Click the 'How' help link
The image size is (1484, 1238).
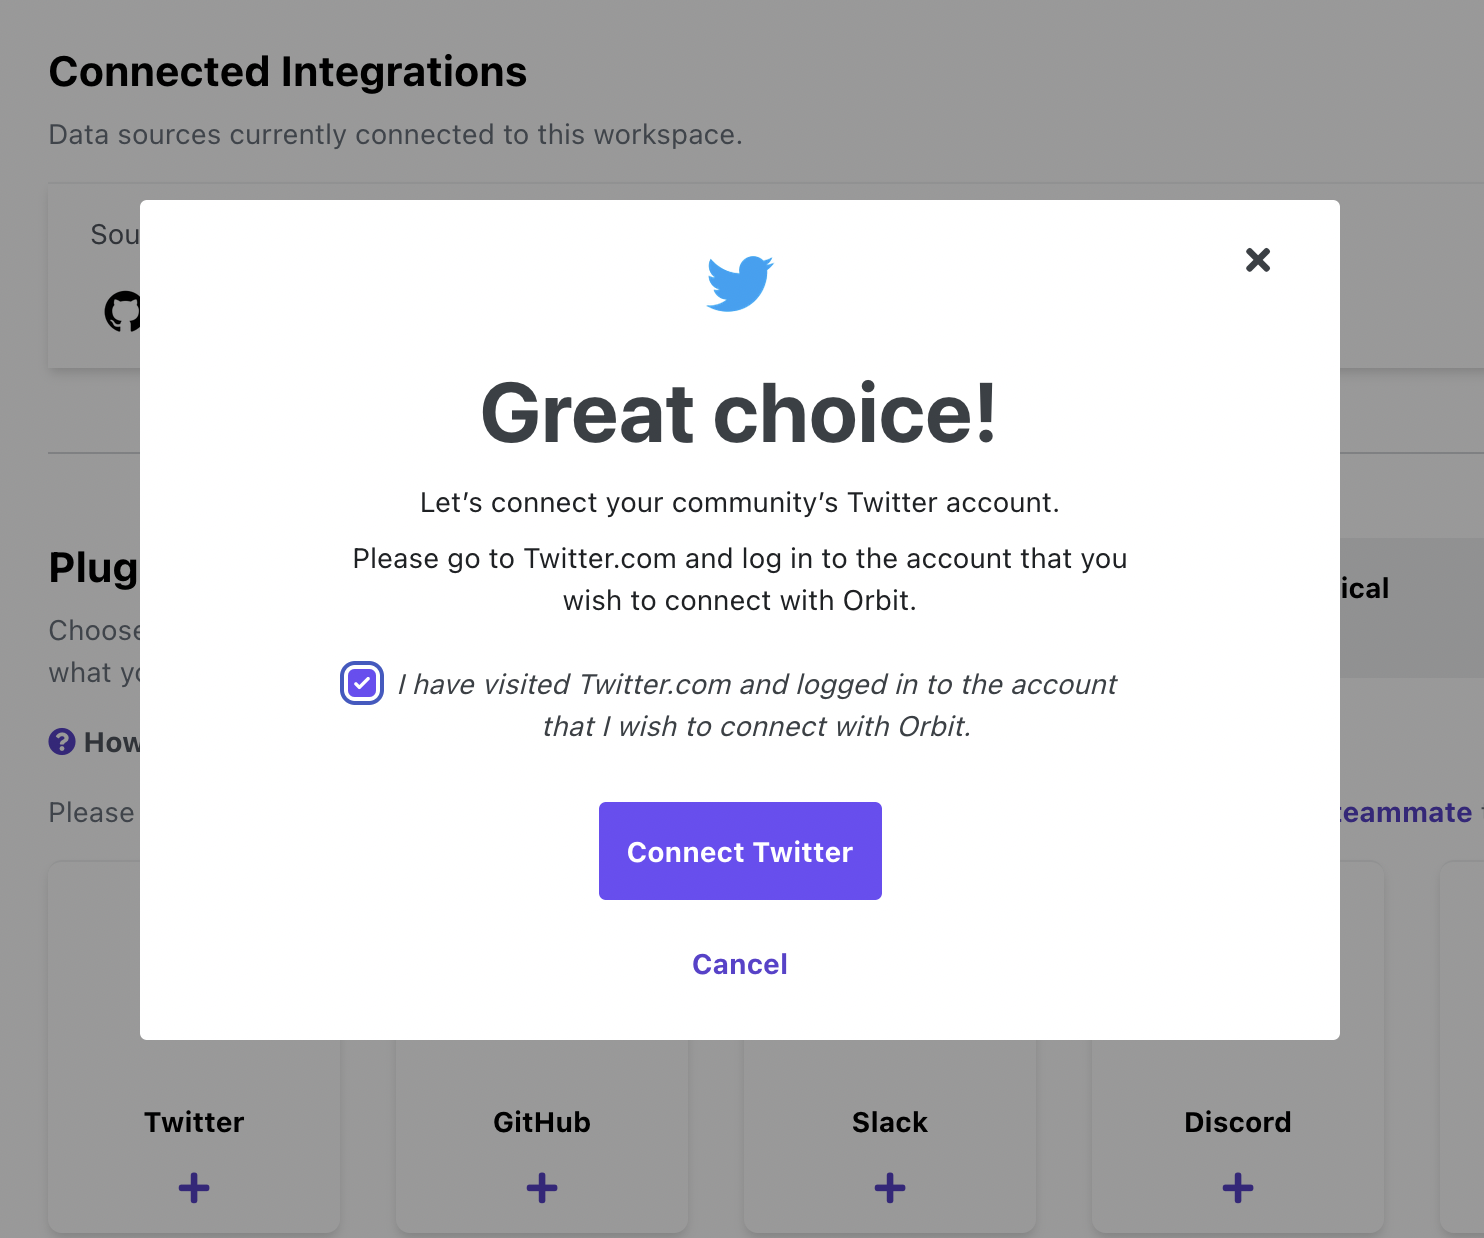point(112,742)
